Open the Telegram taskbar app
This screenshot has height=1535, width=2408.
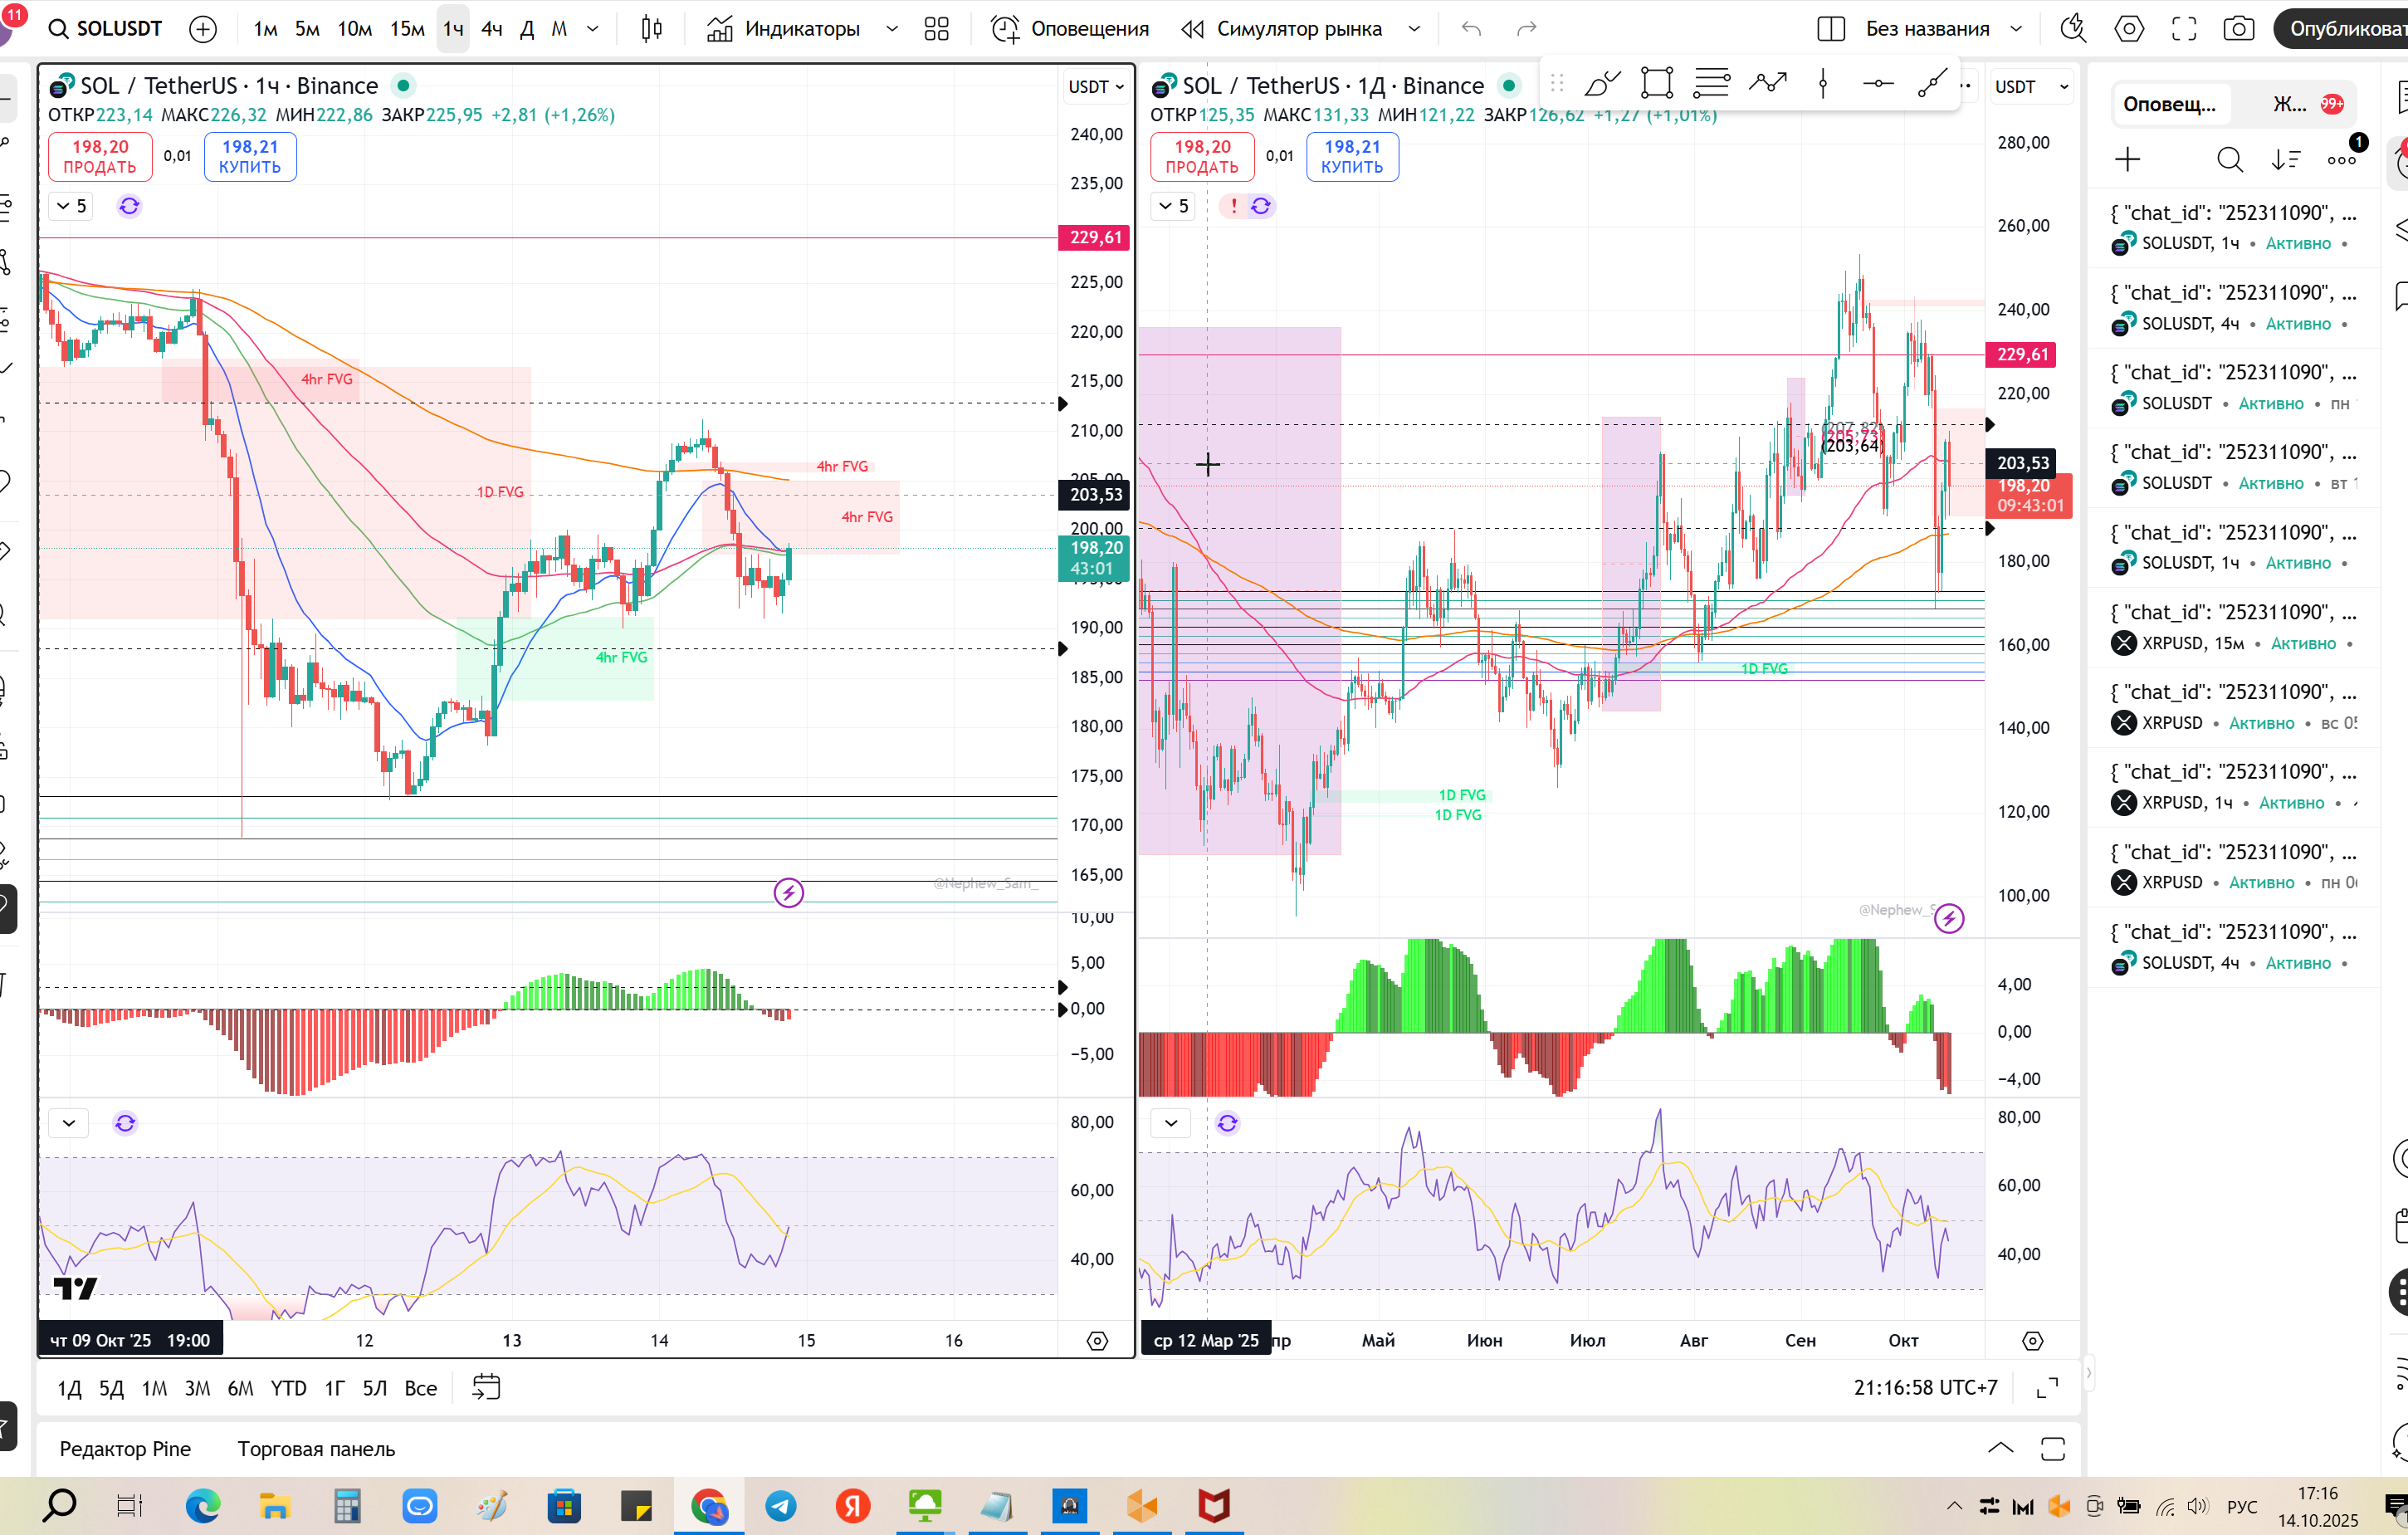coord(781,1506)
